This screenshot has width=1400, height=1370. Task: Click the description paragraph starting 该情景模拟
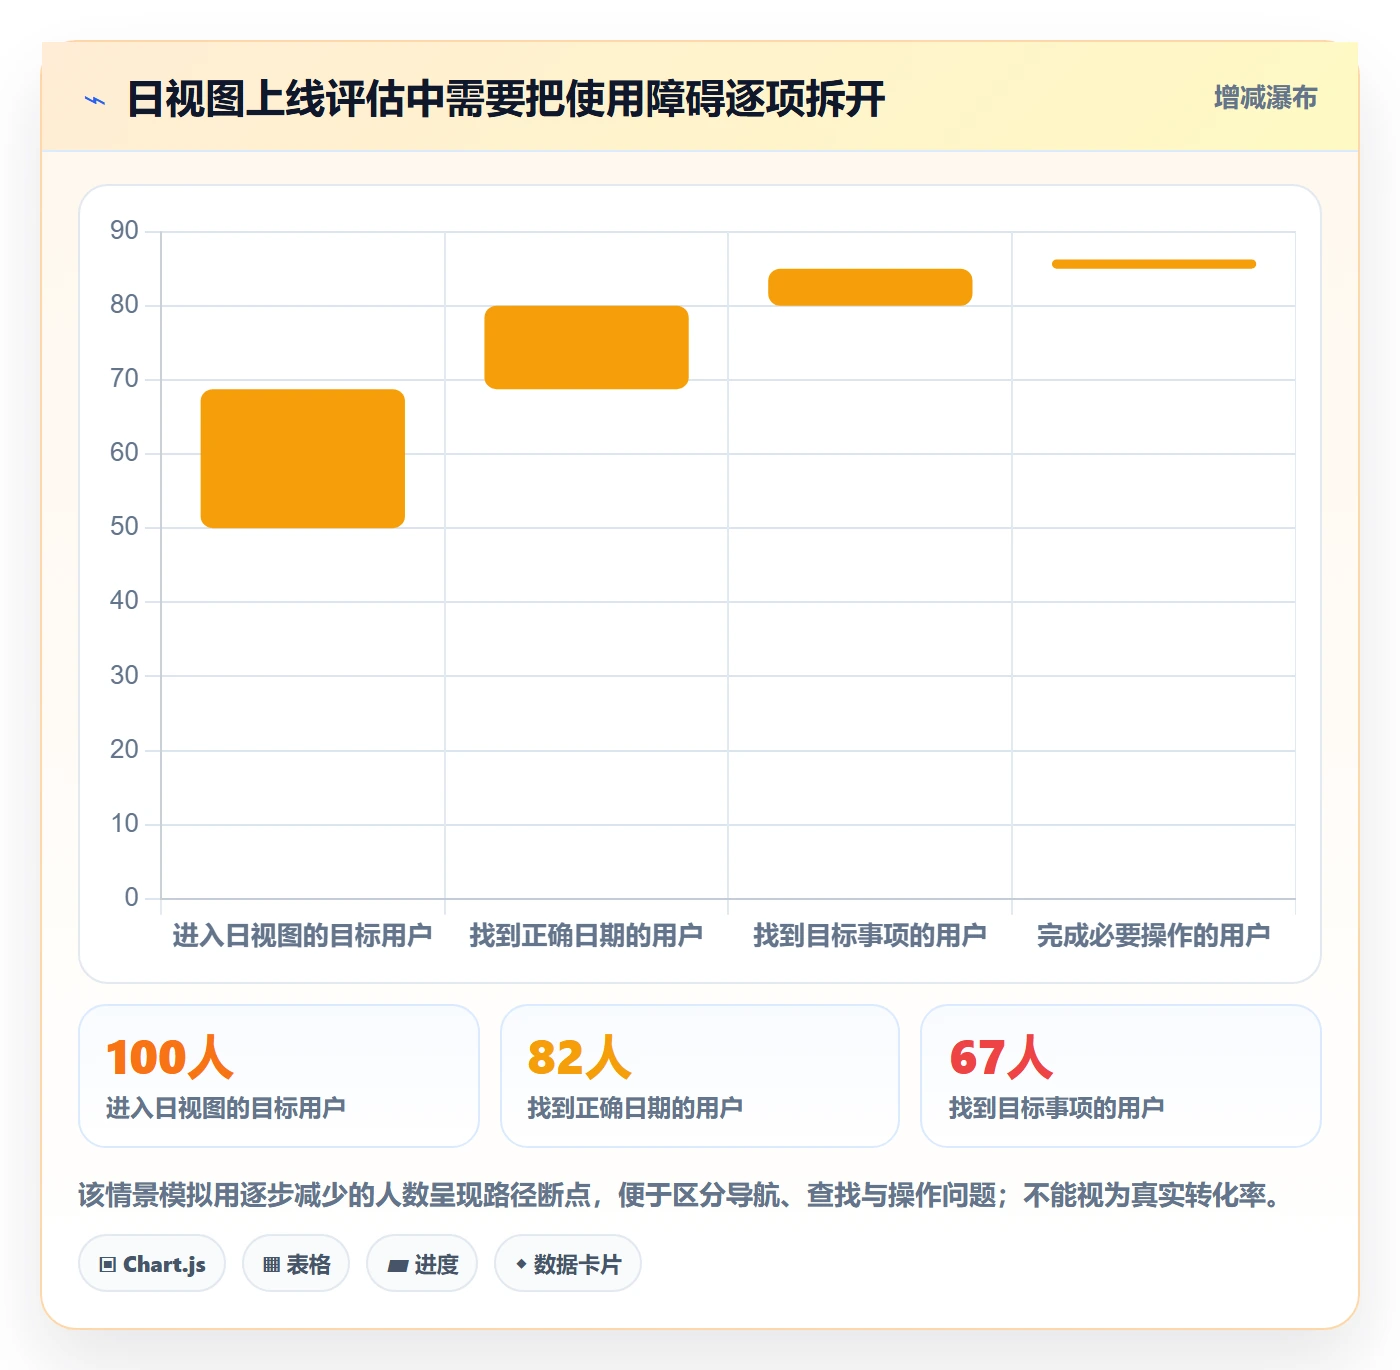pyautogui.click(x=682, y=1195)
